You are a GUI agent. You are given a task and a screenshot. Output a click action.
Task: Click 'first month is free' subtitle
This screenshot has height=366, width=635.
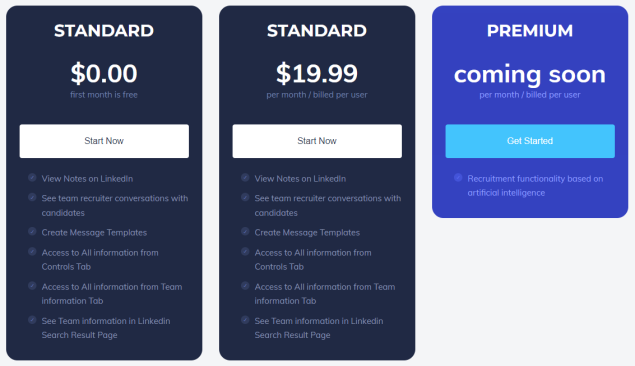[104, 95]
